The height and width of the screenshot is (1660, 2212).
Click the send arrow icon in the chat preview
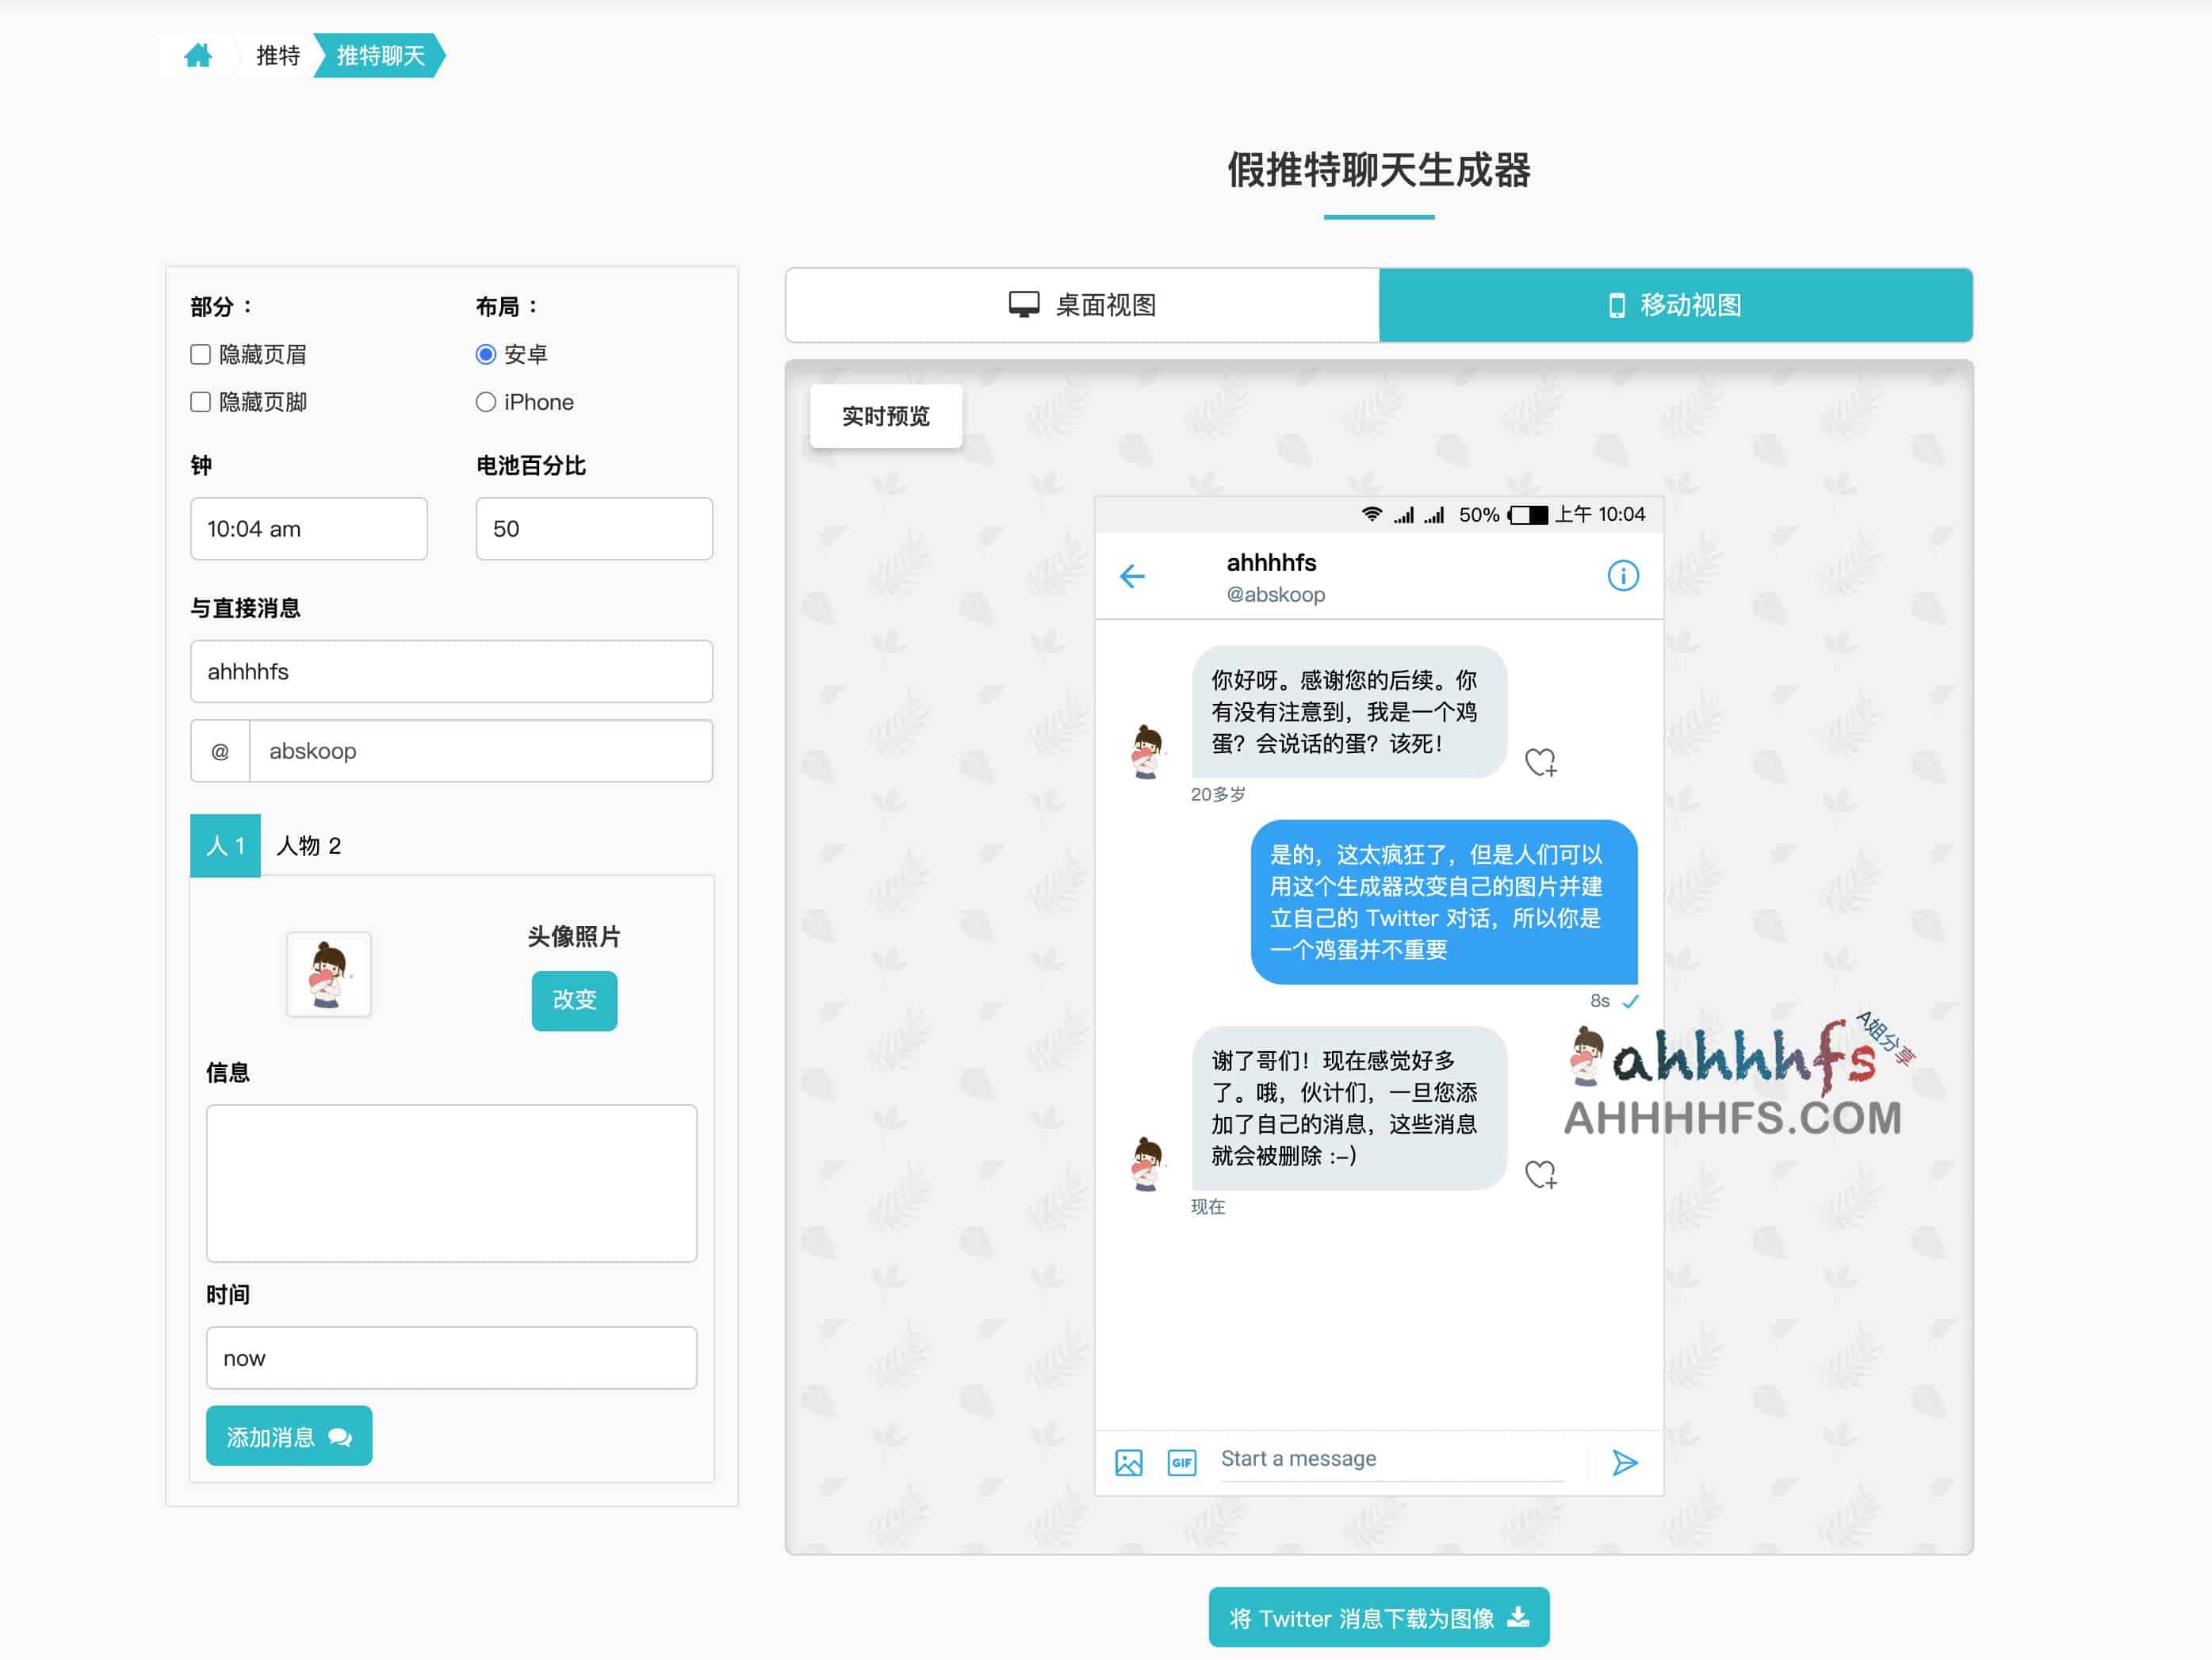tap(1625, 1462)
